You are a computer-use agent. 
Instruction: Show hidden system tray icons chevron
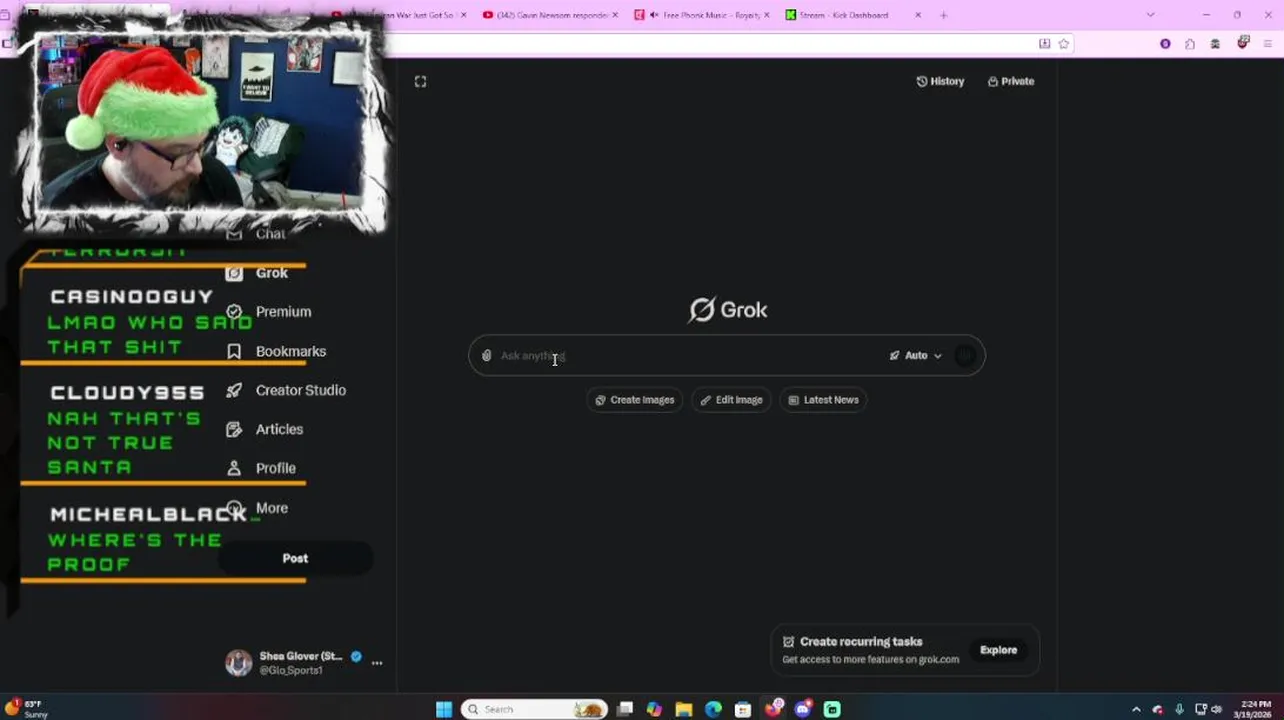tap(1136, 710)
